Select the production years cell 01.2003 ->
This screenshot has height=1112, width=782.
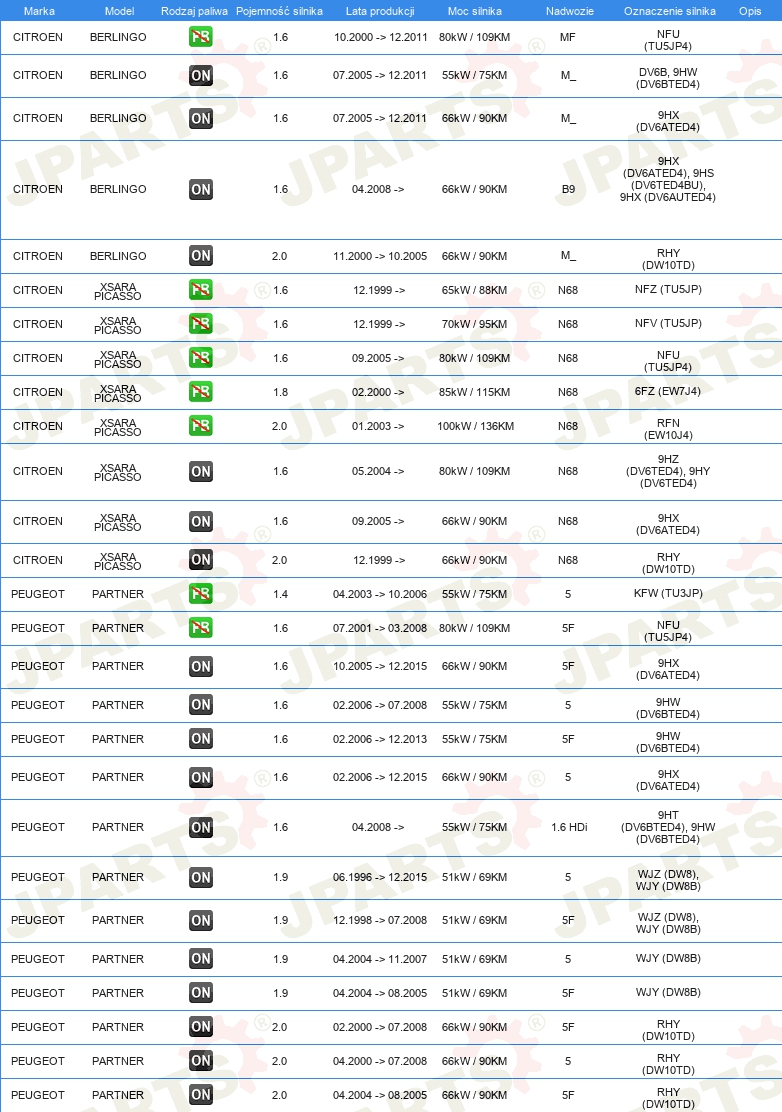pos(378,426)
